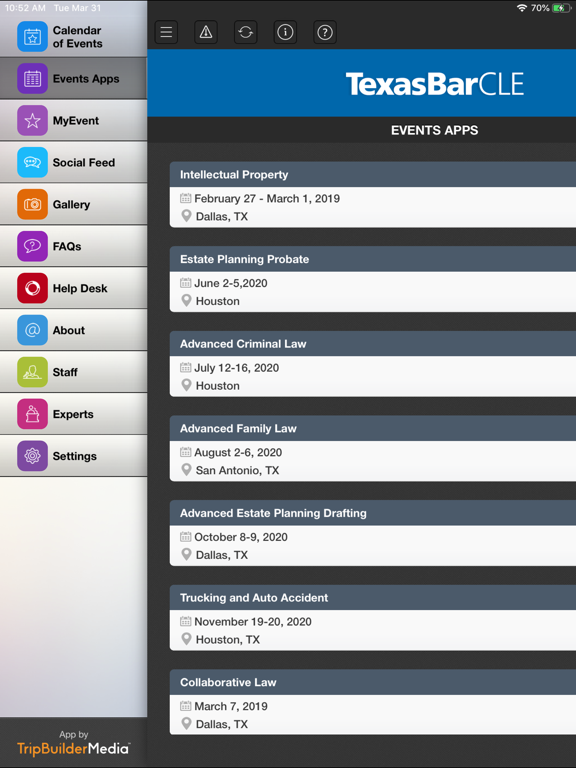The image size is (576, 768).
Task: Tap the Experts podium icon
Action: 32,414
